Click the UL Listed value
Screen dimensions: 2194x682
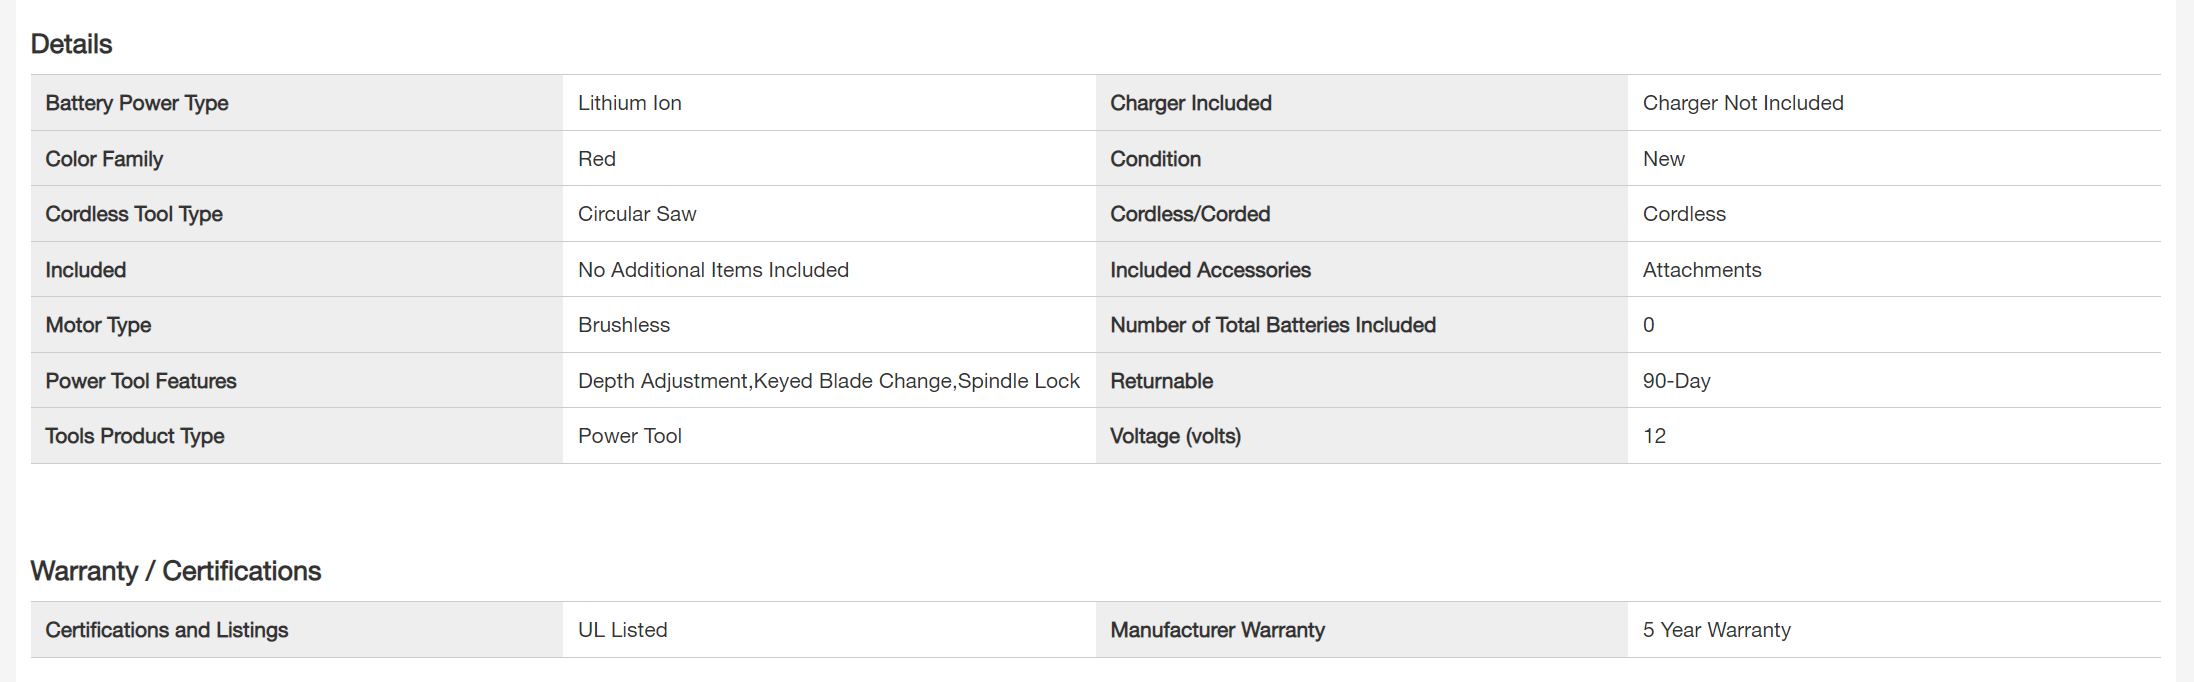(622, 630)
